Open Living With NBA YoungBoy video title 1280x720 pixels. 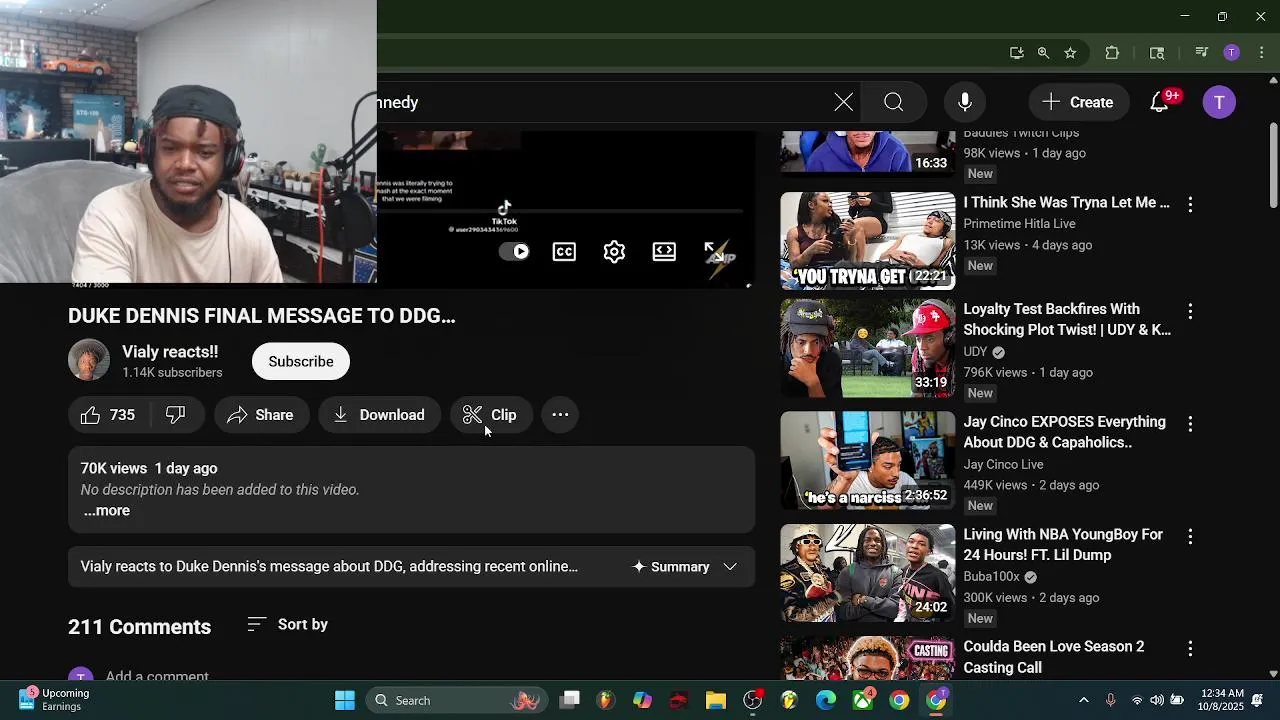point(1063,545)
